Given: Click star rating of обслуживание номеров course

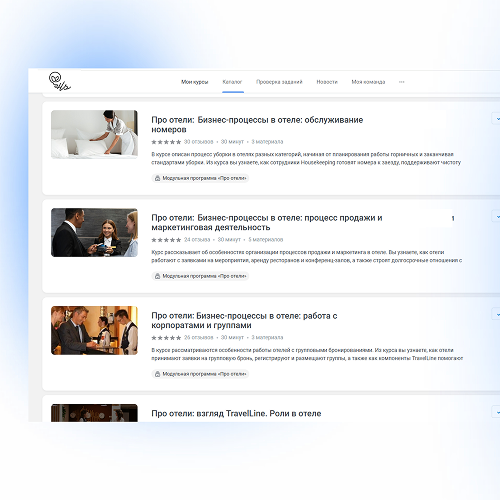Looking at the screenshot, I should (x=166, y=142).
